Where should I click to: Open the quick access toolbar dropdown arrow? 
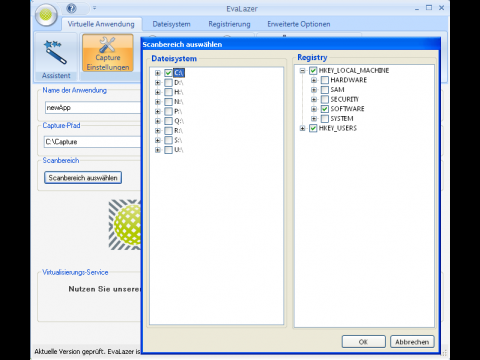pos(95,8)
